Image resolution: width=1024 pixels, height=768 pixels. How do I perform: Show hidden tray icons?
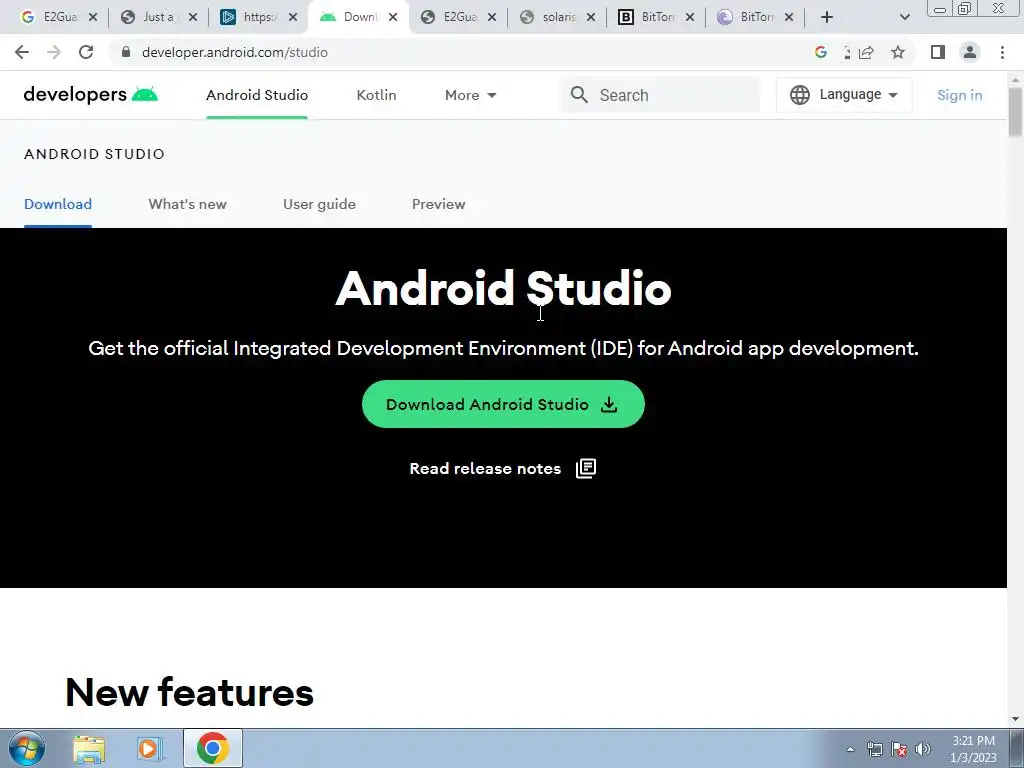(x=850, y=749)
